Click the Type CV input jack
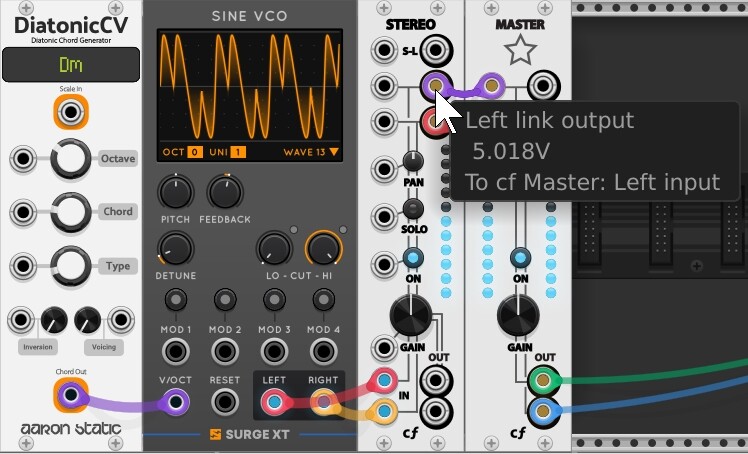Viewport: 748px width, 454px height. coord(22,266)
